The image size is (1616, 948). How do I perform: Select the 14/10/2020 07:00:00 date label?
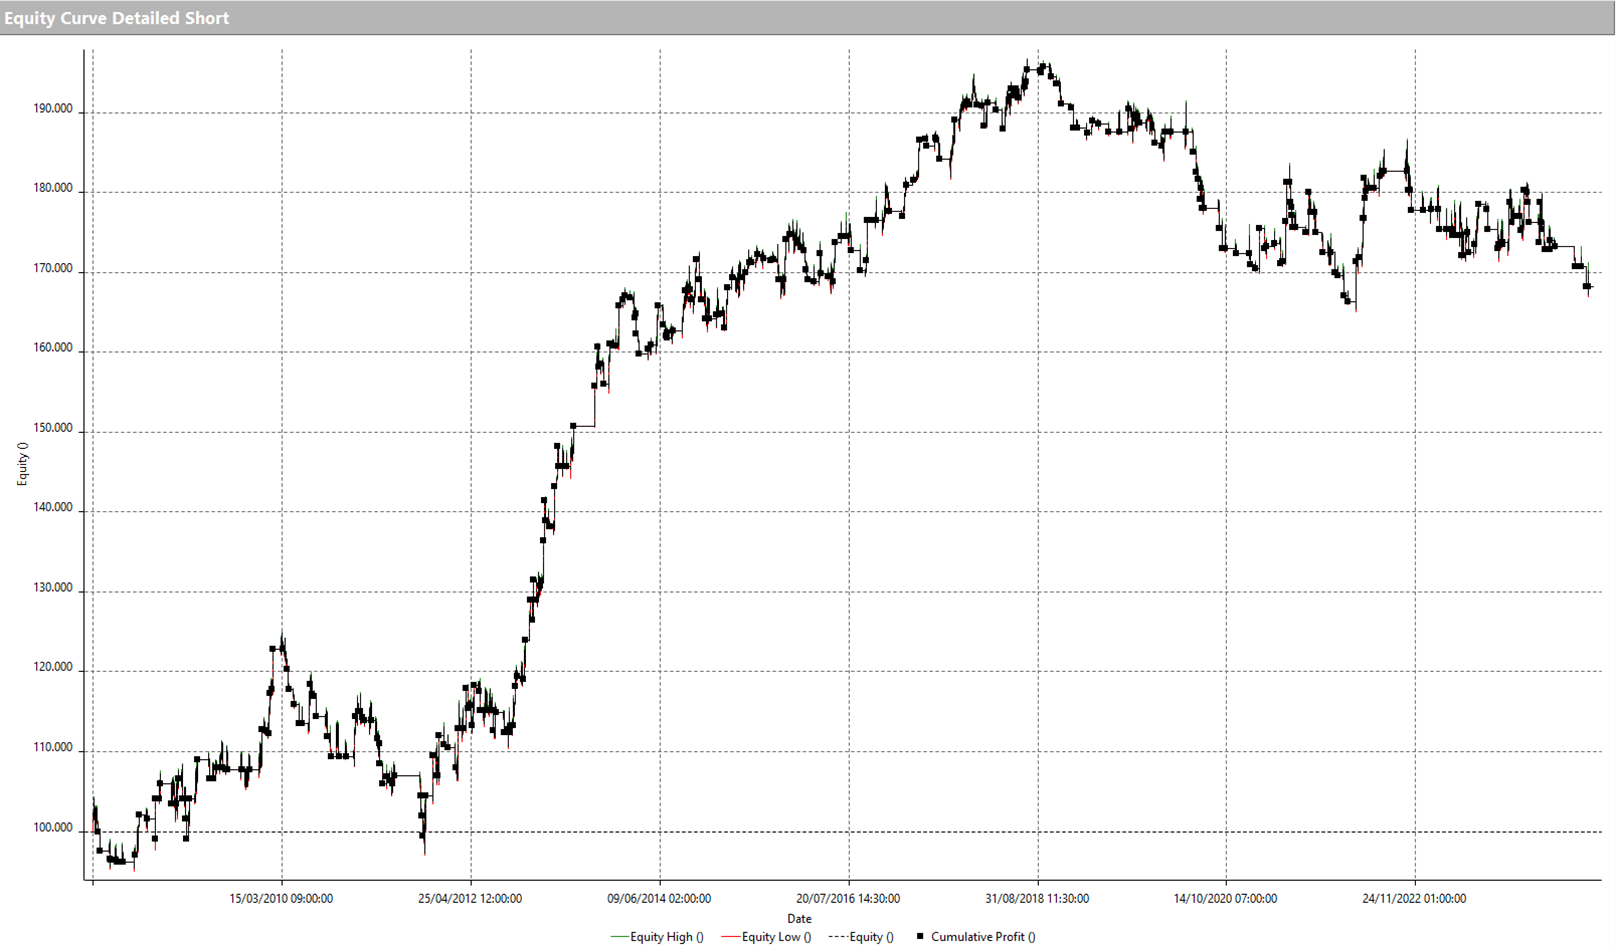coord(1225,899)
